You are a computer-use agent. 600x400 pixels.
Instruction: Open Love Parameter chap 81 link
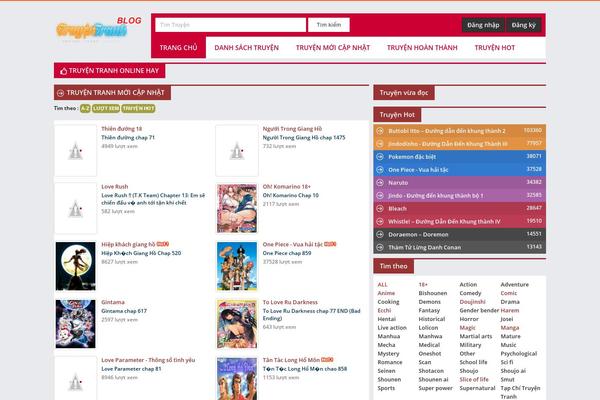(x=131, y=369)
